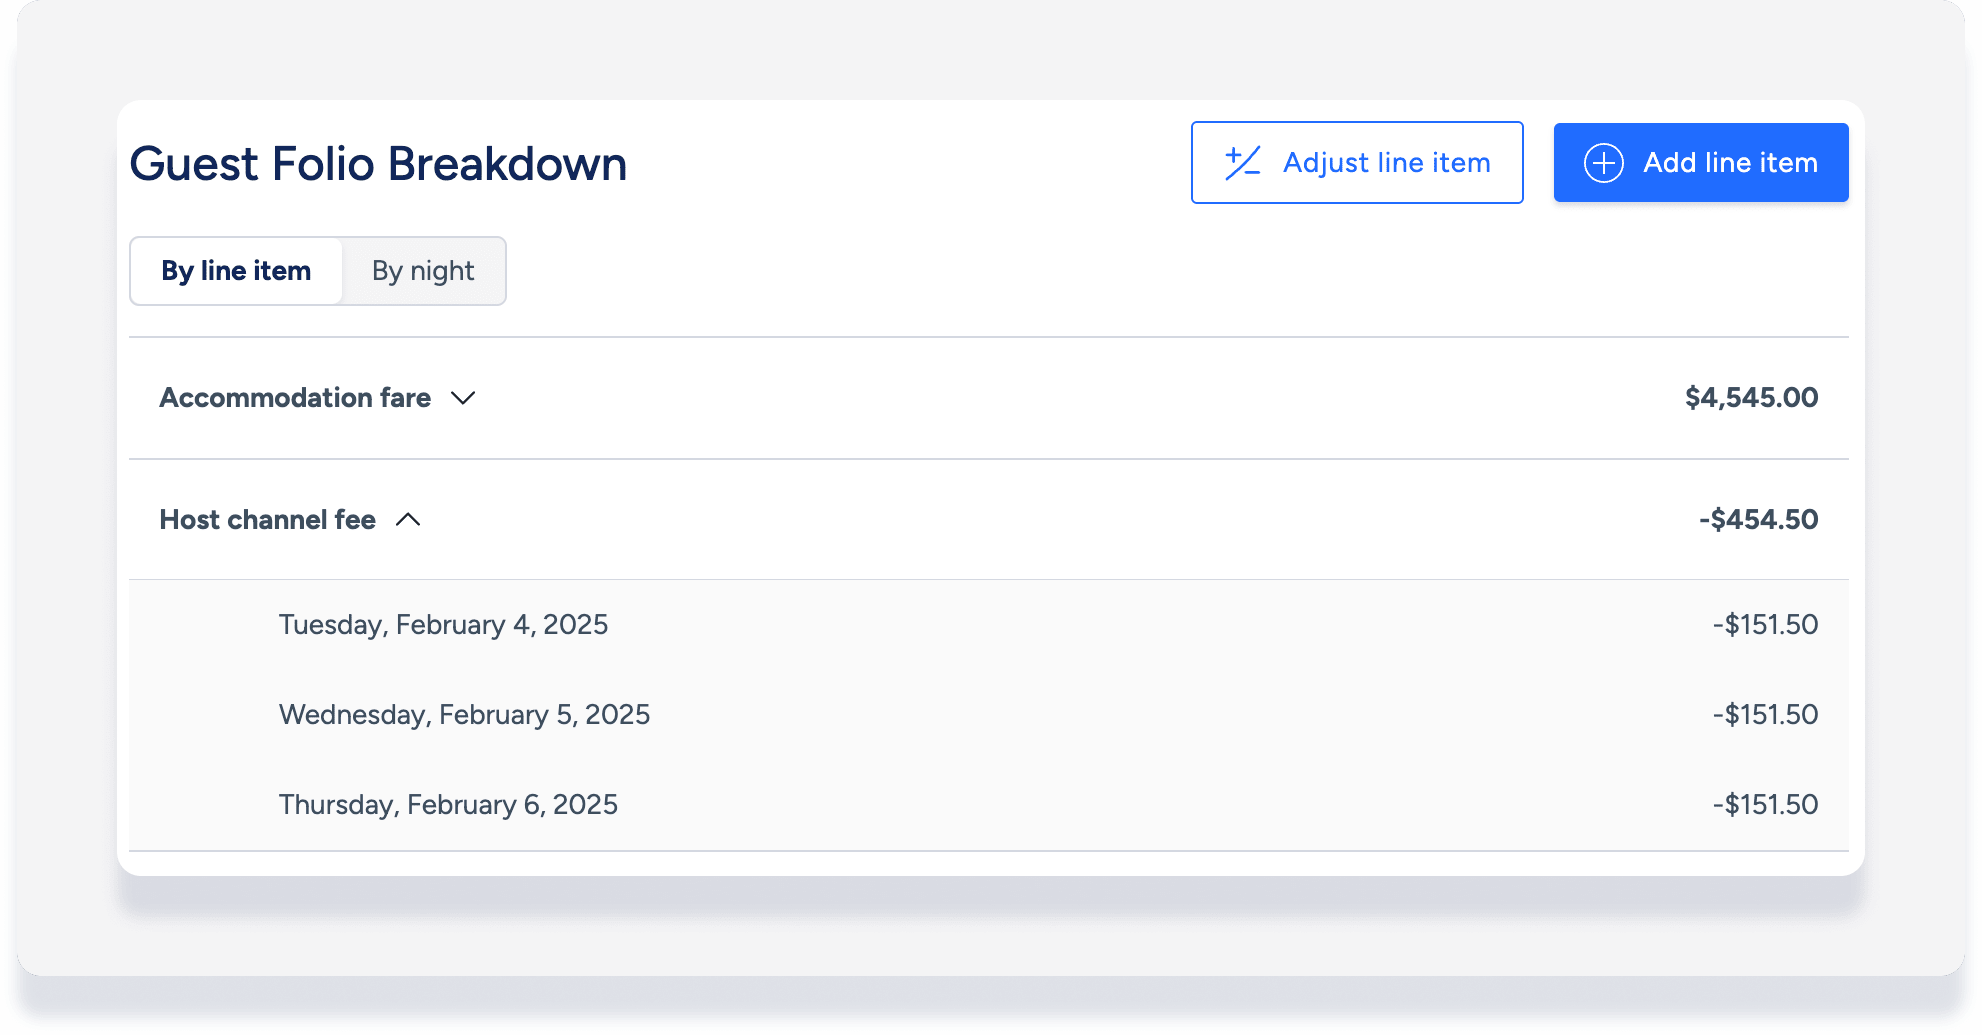Click the Adjust line item button
1982x1035 pixels.
coord(1357,163)
